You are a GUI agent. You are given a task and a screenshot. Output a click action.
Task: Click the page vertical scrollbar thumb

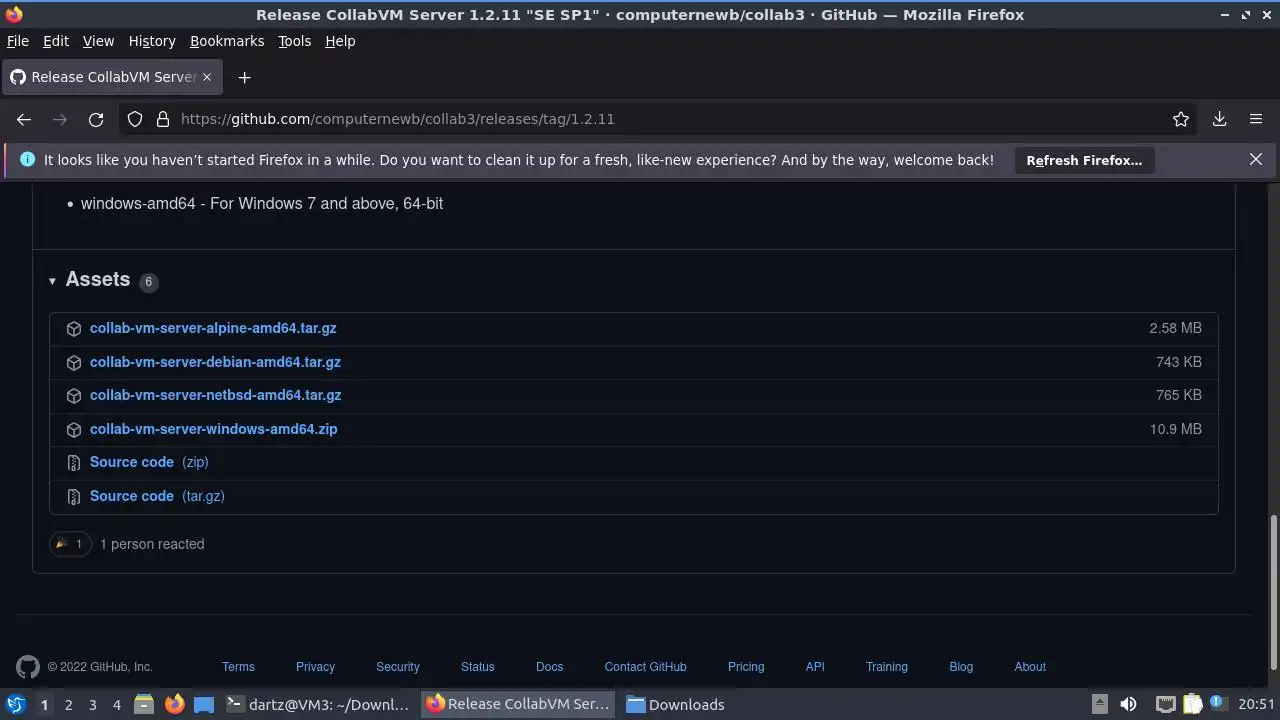pos(1273,592)
